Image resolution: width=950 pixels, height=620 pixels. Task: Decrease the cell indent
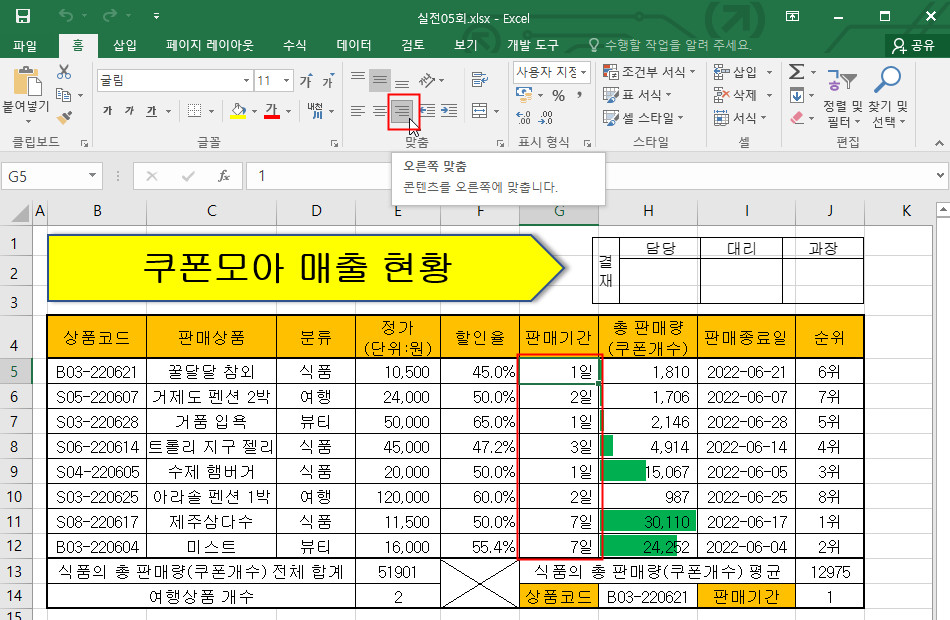click(427, 111)
